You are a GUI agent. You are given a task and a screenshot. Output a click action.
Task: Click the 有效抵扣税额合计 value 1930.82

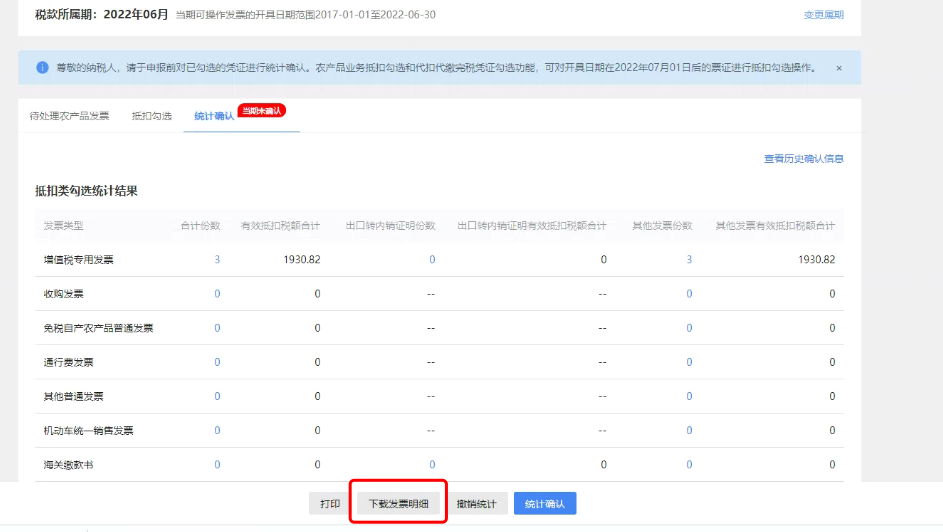[302, 260]
